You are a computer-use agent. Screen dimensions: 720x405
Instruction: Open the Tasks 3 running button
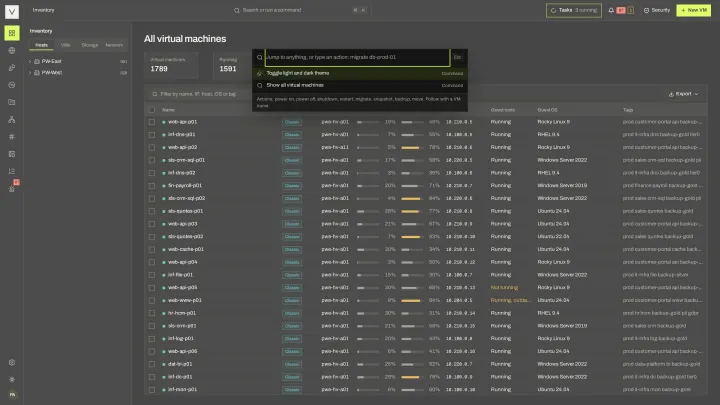[x=574, y=10]
